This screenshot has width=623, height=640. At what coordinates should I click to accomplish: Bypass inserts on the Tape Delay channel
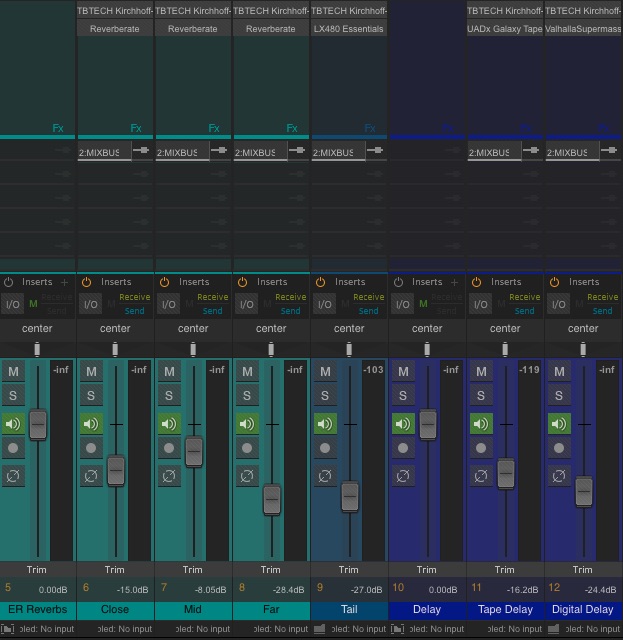click(476, 282)
